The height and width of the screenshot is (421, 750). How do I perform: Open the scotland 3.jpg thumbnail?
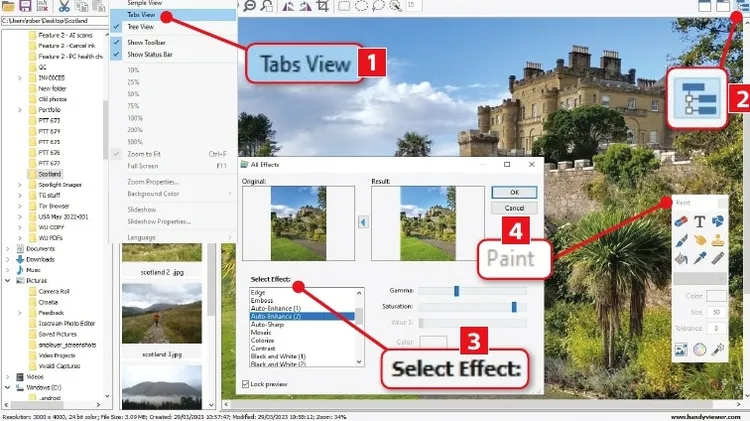click(x=162, y=313)
